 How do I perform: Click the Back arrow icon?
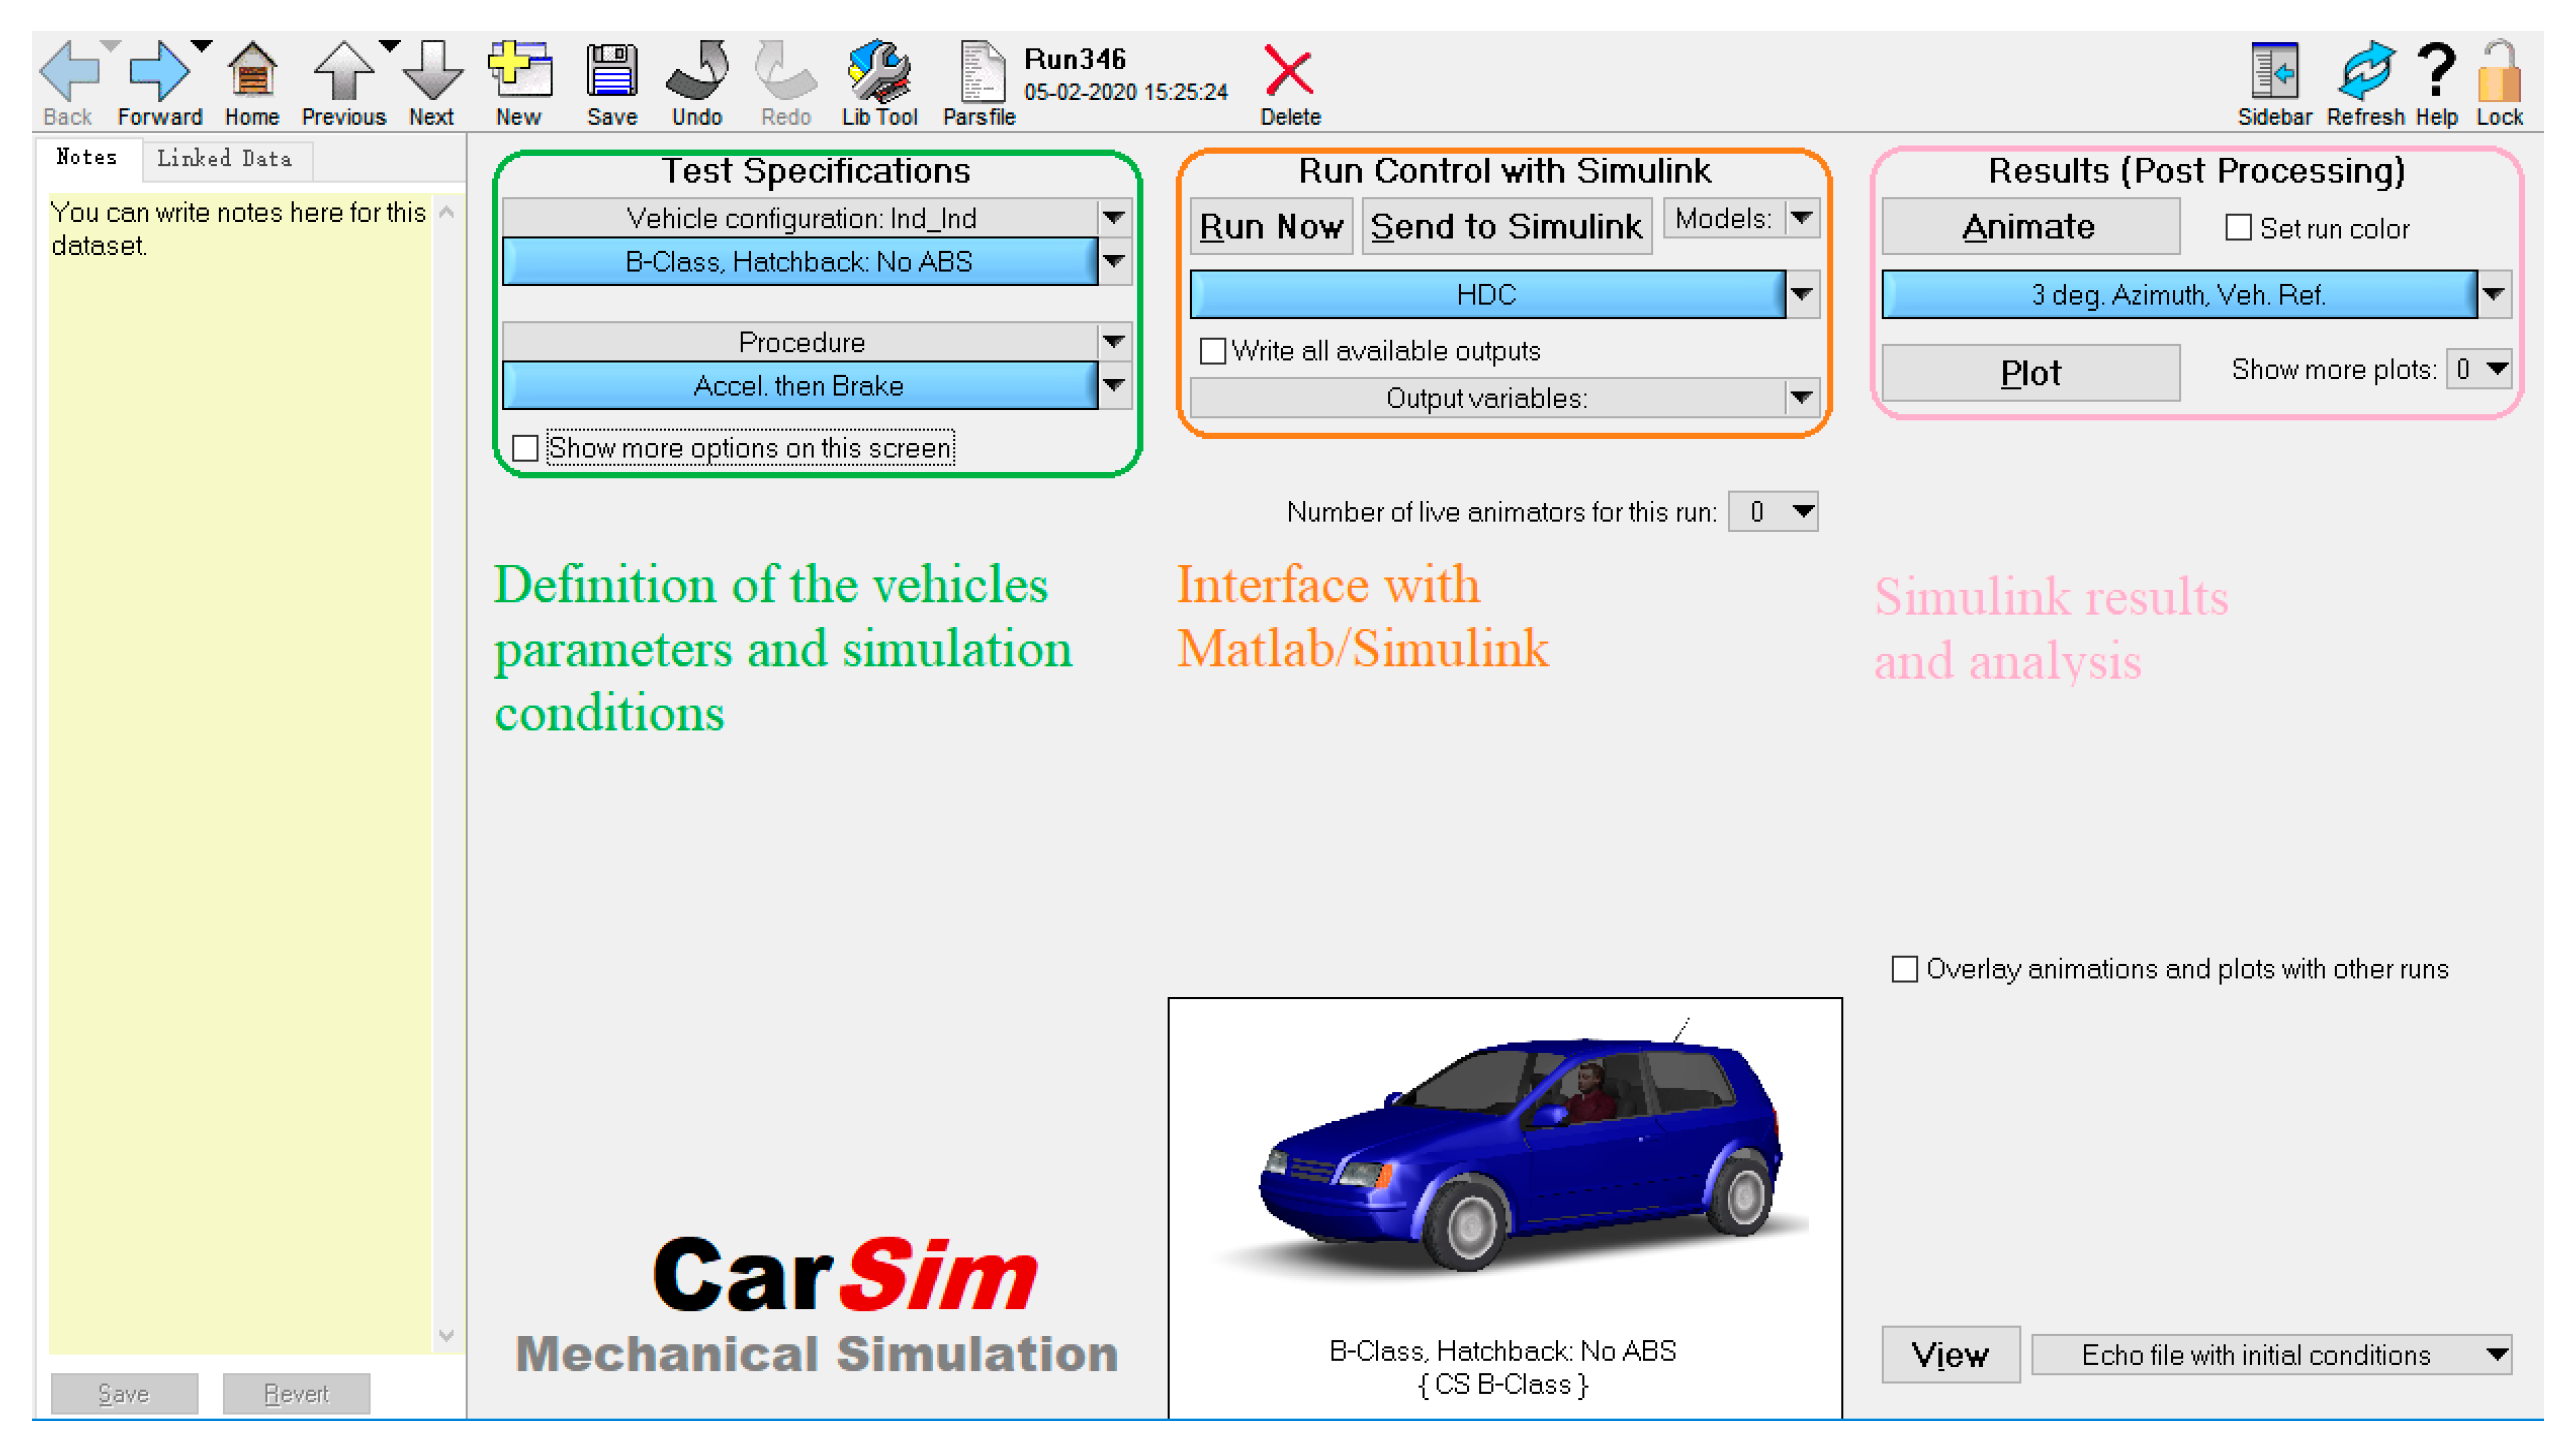(x=69, y=72)
